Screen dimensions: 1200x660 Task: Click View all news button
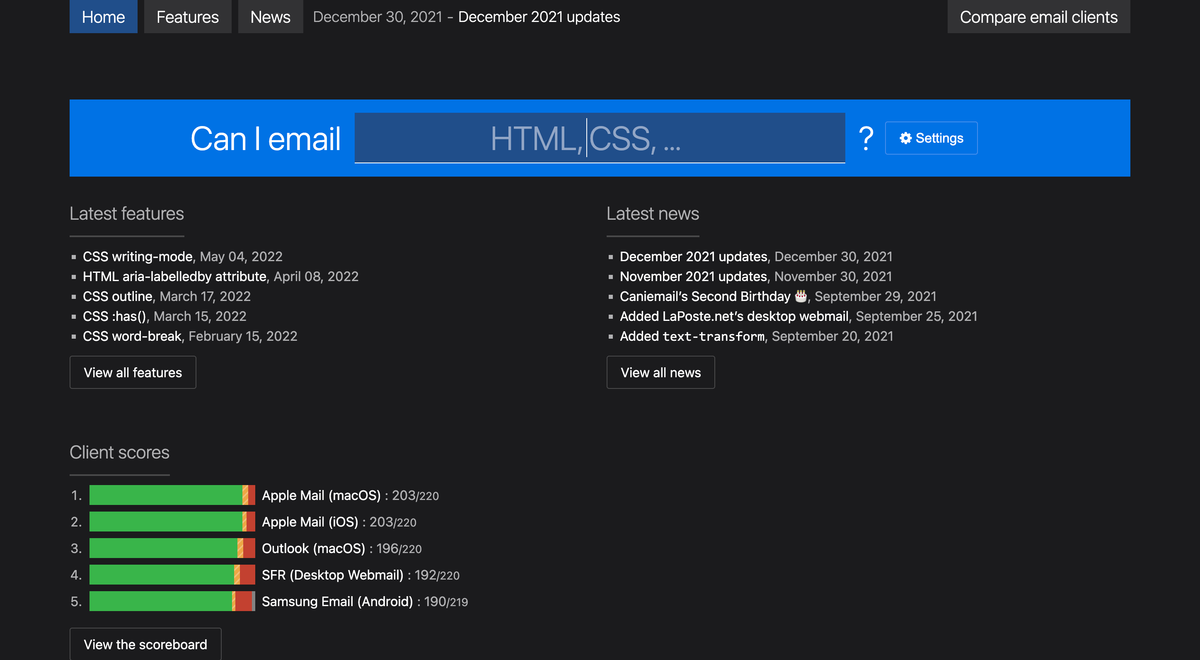coord(661,372)
